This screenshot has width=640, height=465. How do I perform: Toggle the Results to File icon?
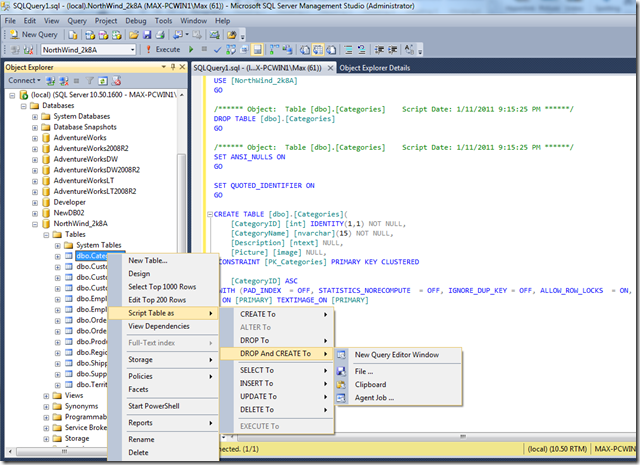pos(331,50)
